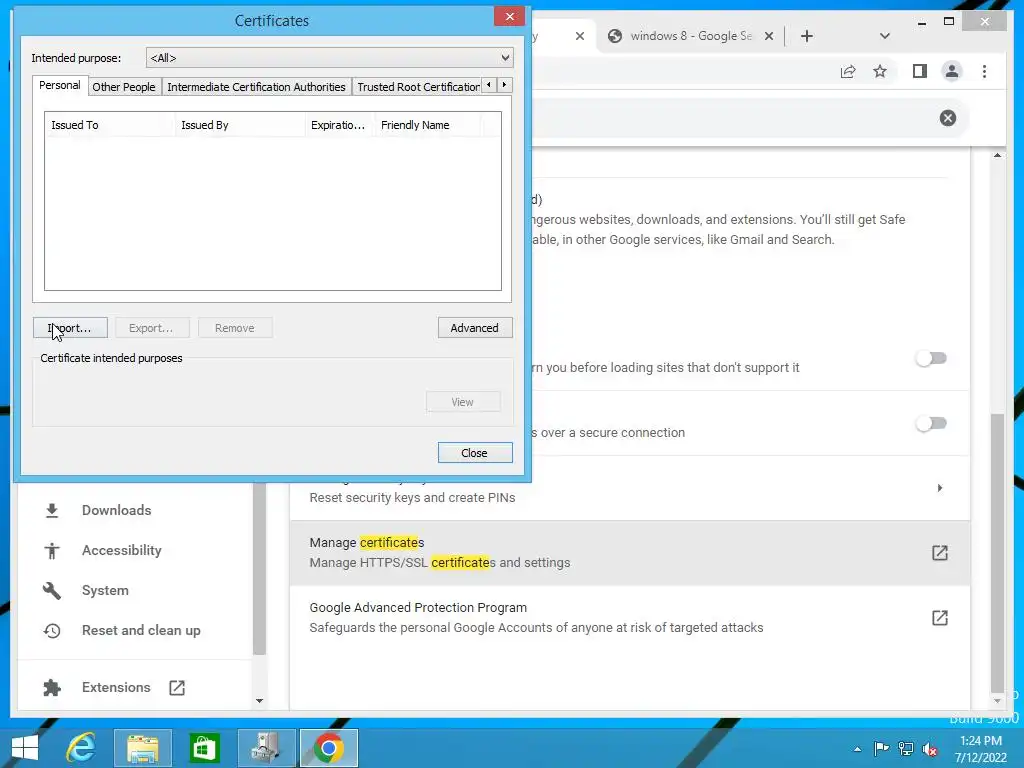
Task: Open the taskbar clock showing 1:24 PM
Action: tap(980, 749)
